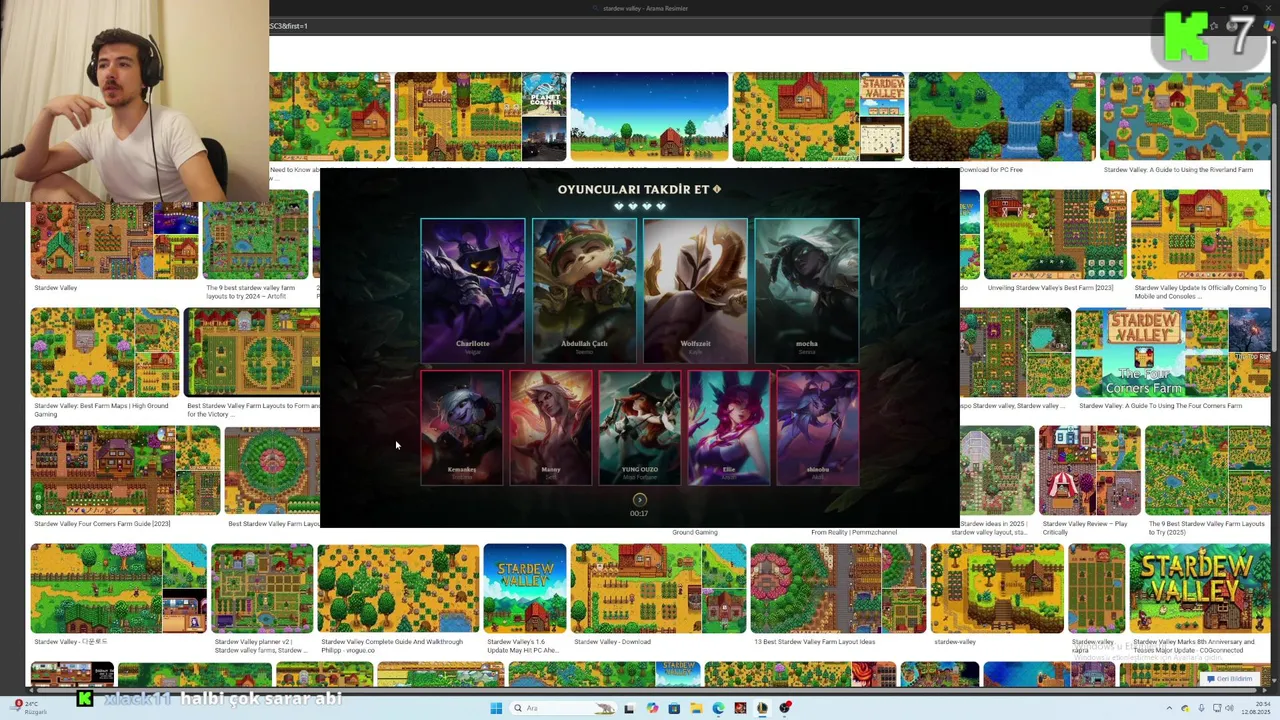Open the taskbar app with the red notification badge
1280x720 pixels.
point(785,708)
